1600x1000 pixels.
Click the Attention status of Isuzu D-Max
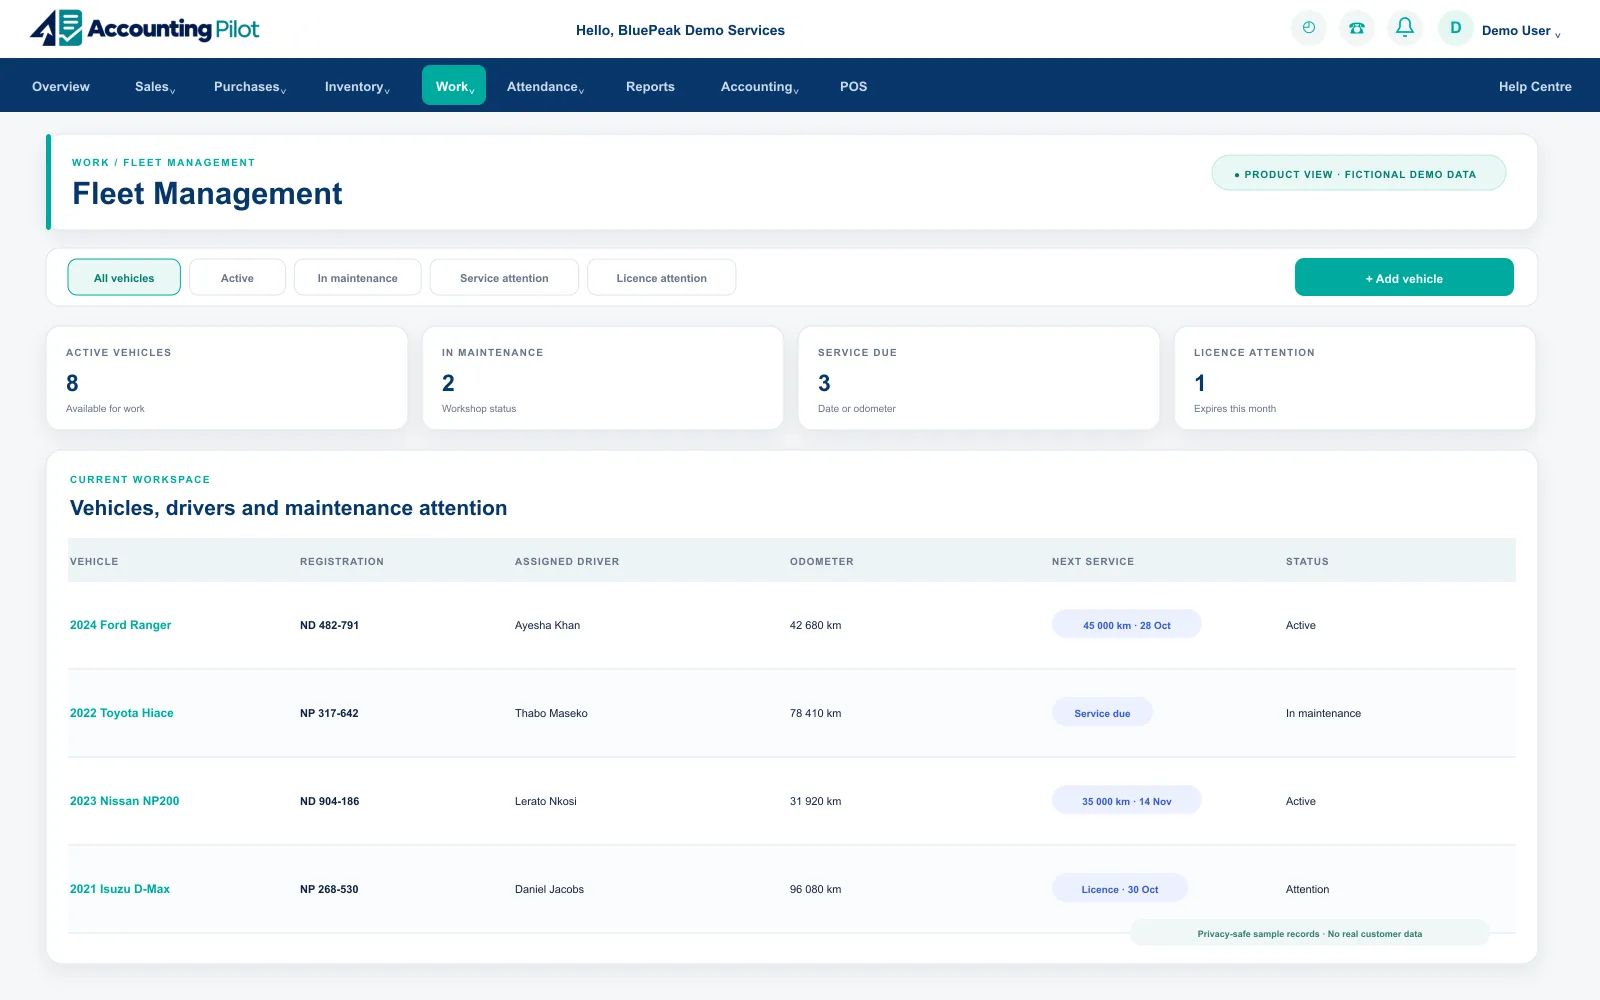pos(1307,889)
